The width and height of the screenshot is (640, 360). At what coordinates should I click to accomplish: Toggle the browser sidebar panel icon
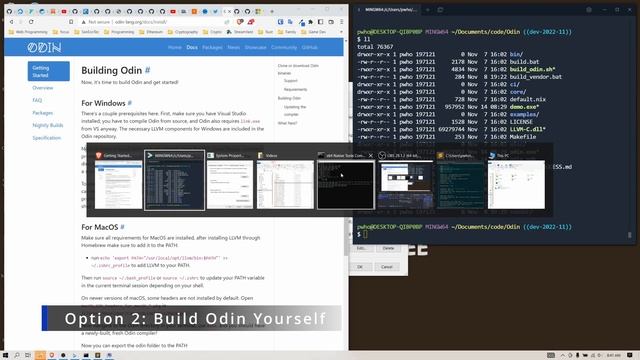pyautogui.click(x=321, y=22)
